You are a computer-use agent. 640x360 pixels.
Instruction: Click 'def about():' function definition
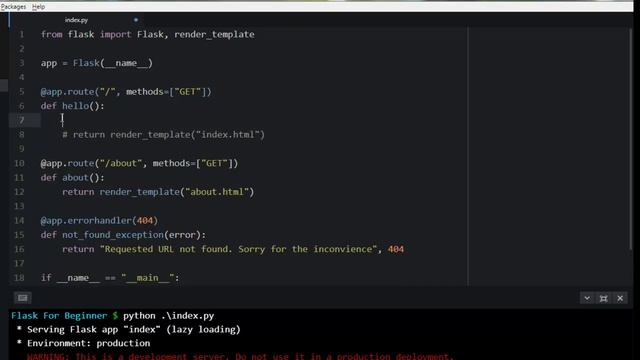click(73, 178)
